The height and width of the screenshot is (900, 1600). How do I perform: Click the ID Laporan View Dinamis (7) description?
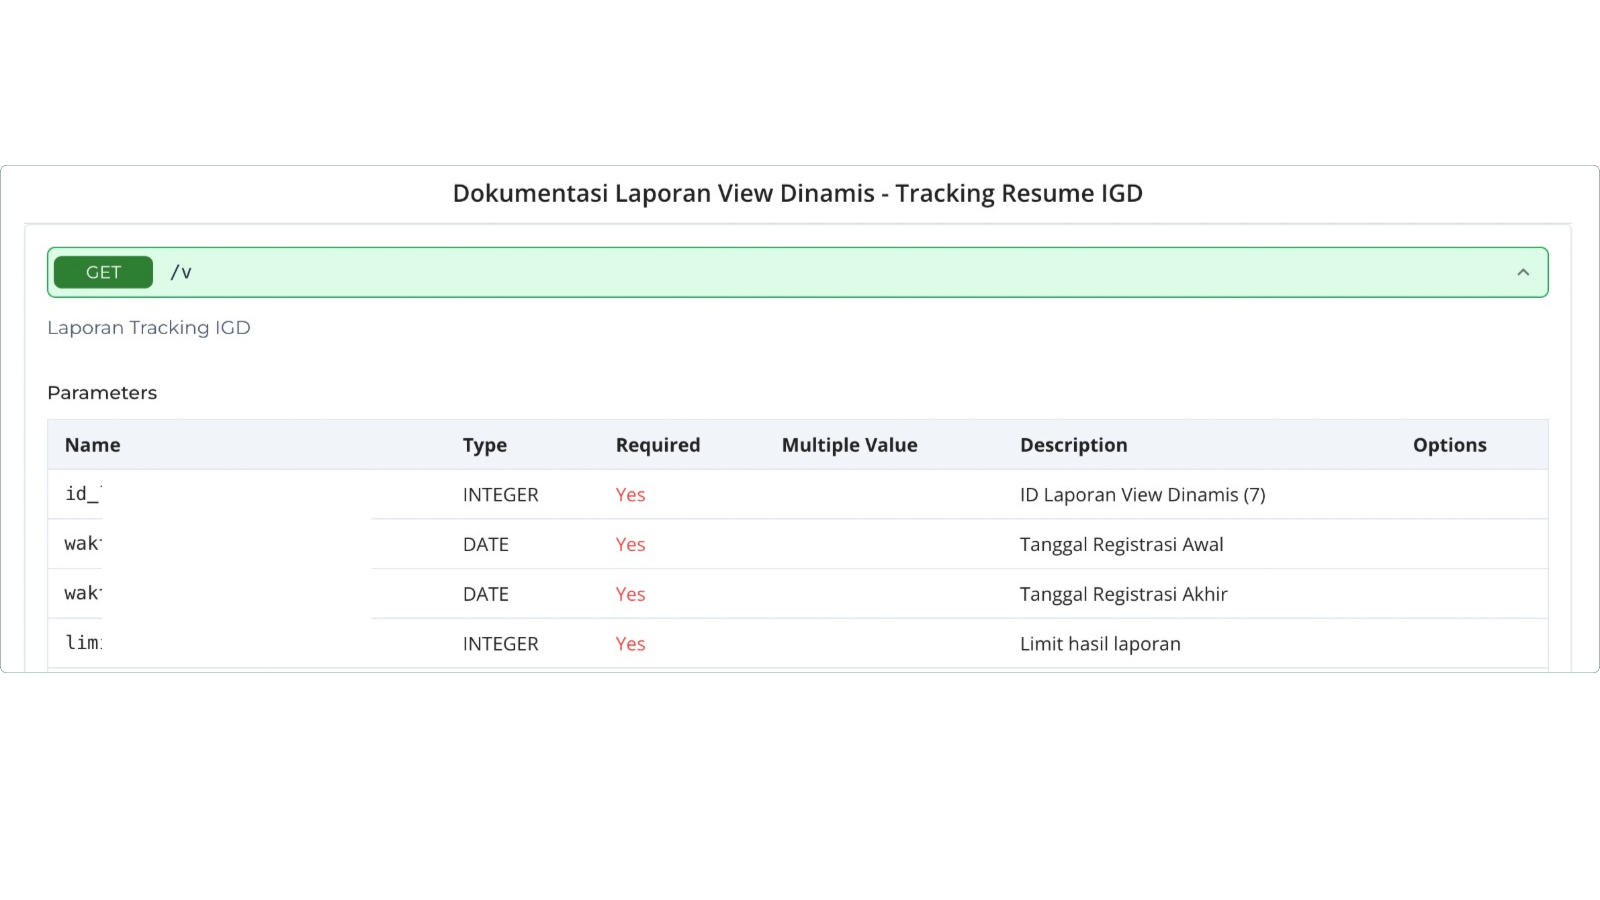1143,495
